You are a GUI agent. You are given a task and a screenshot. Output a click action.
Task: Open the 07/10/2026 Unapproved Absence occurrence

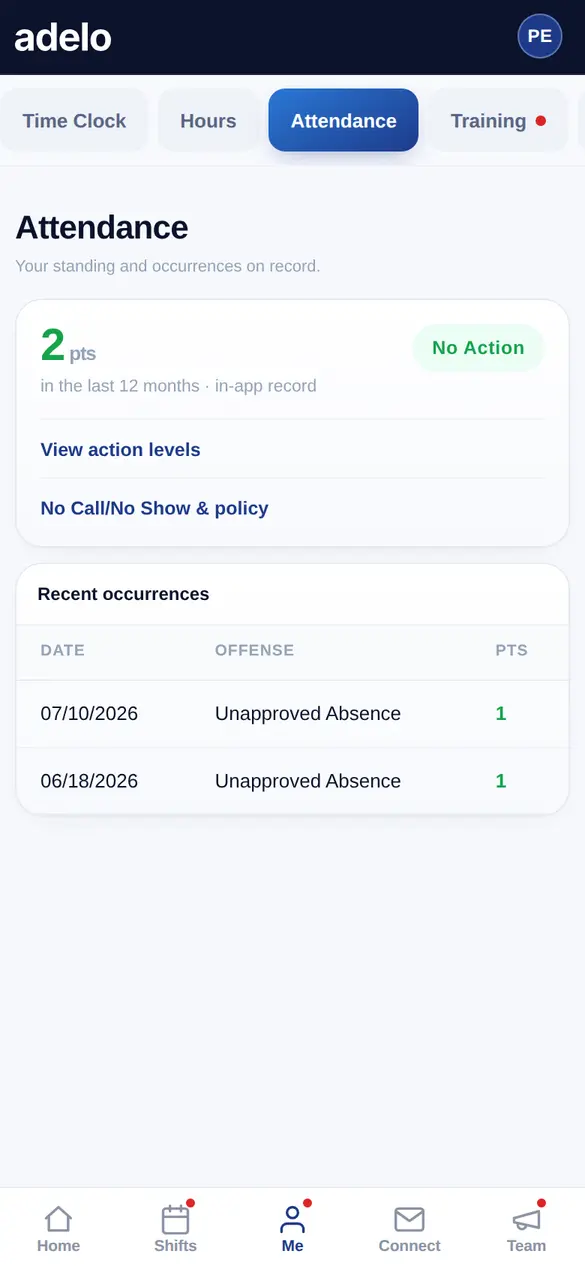[x=292, y=714]
